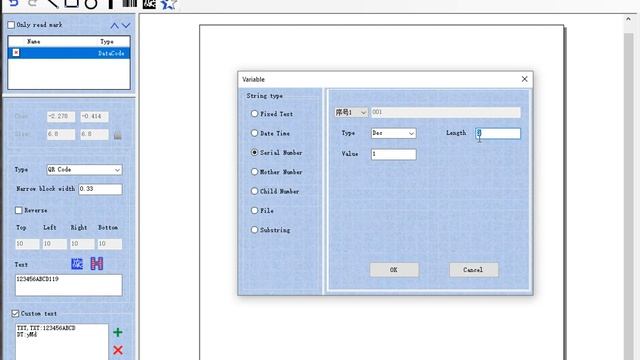Open the Dec type dropdown
640x360 pixels.
click(393, 133)
